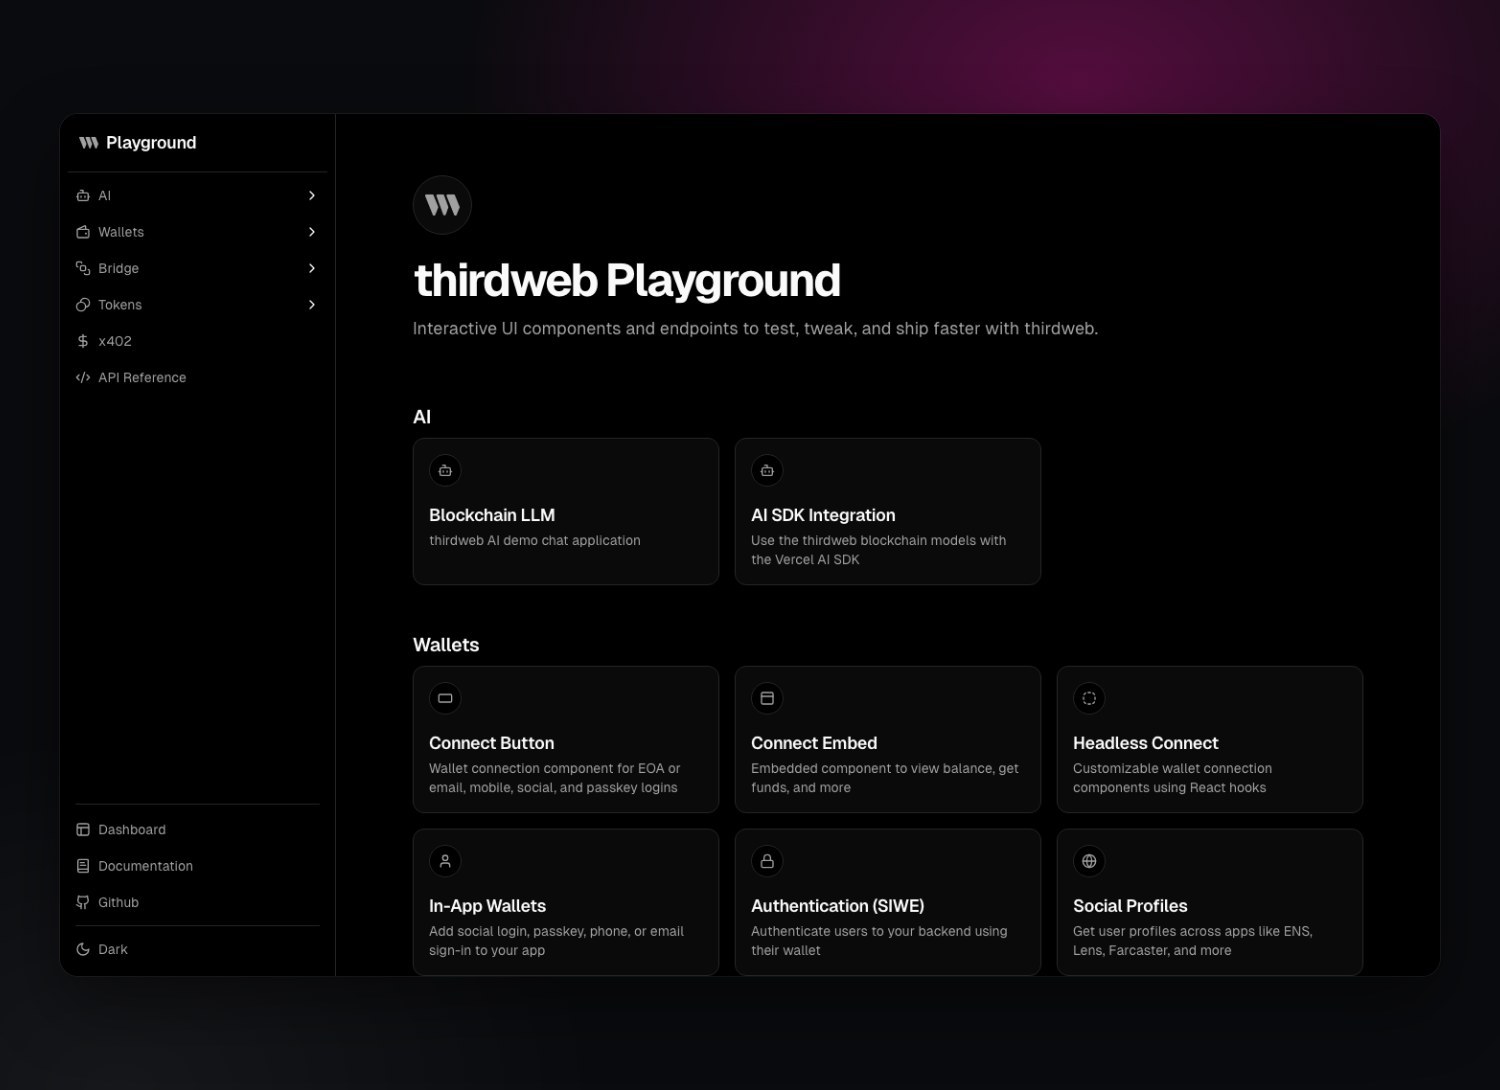Click the globe icon on Social Profiles card
This screenshot has width=1500, height=1090.
pyautogui.click(x=1089, y=861)
